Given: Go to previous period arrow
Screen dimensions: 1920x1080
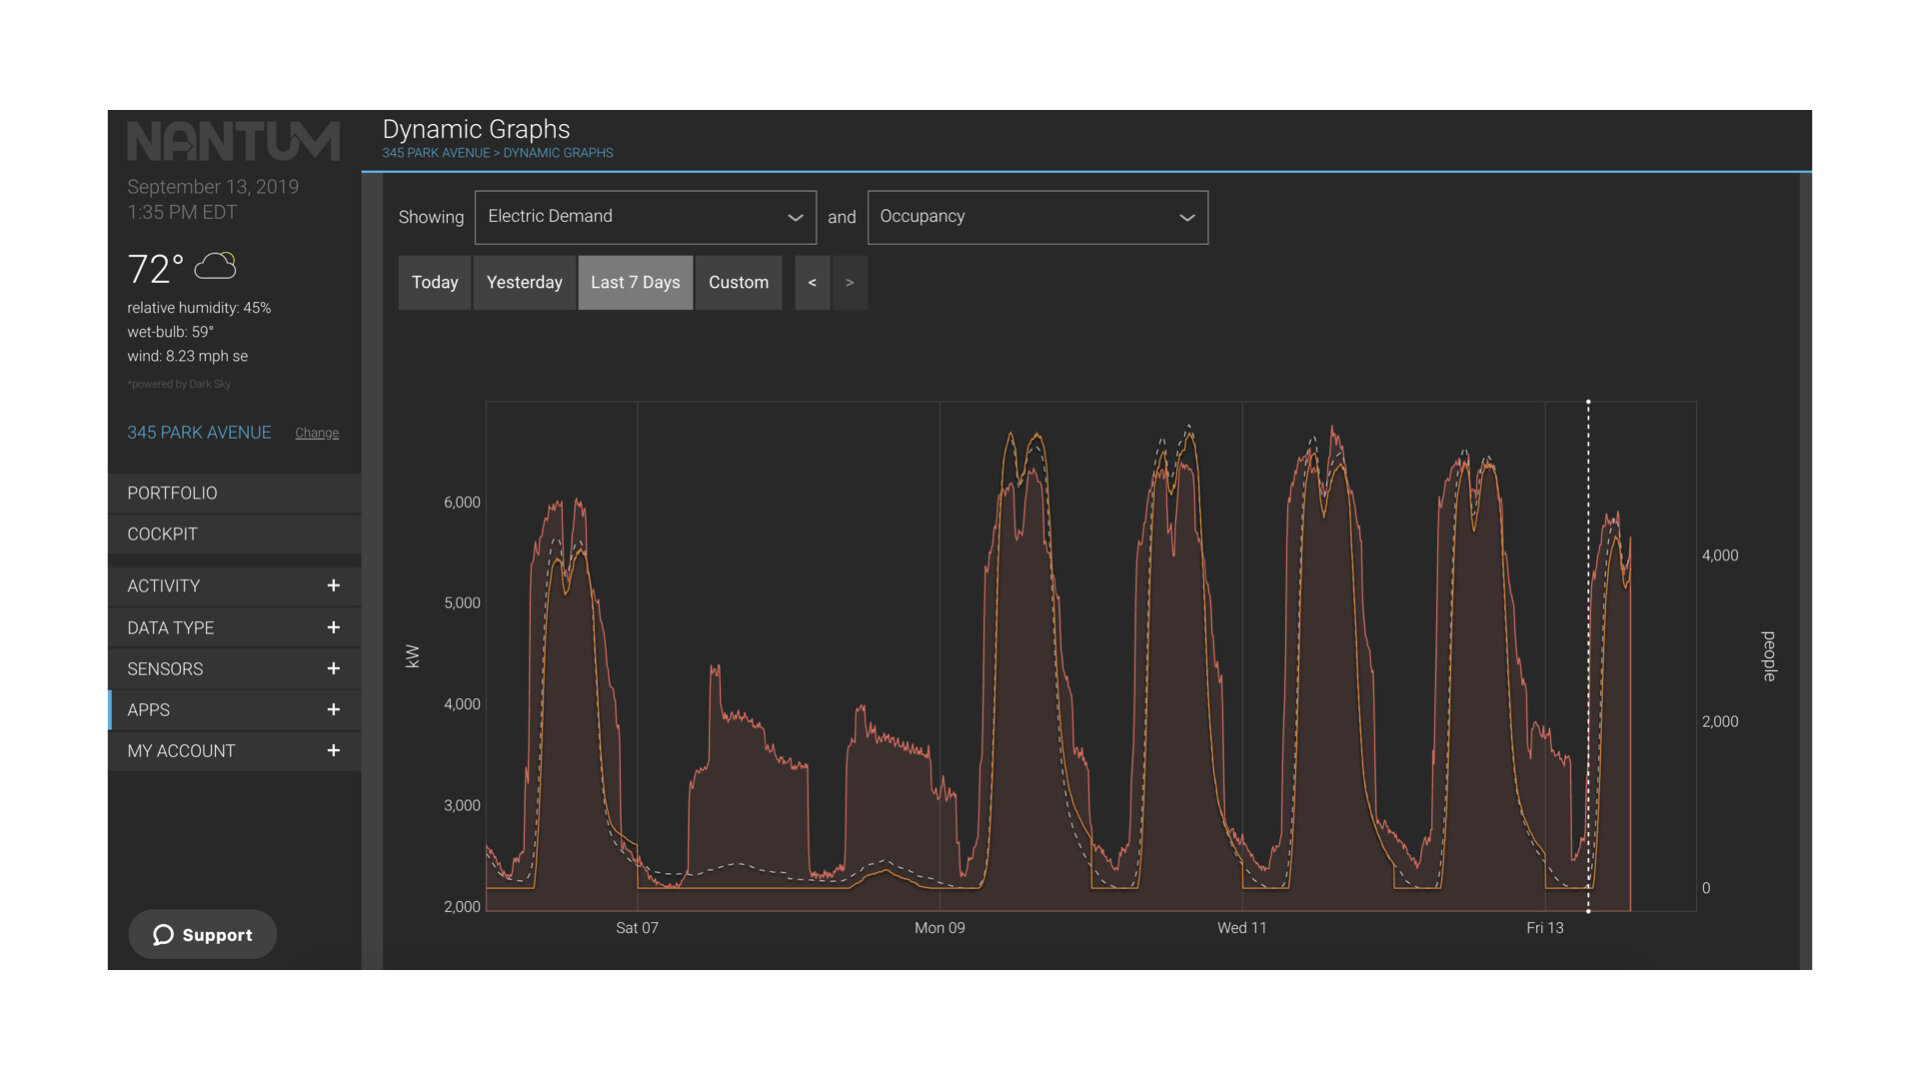Looking at the screenshot, I should point(812,283).
